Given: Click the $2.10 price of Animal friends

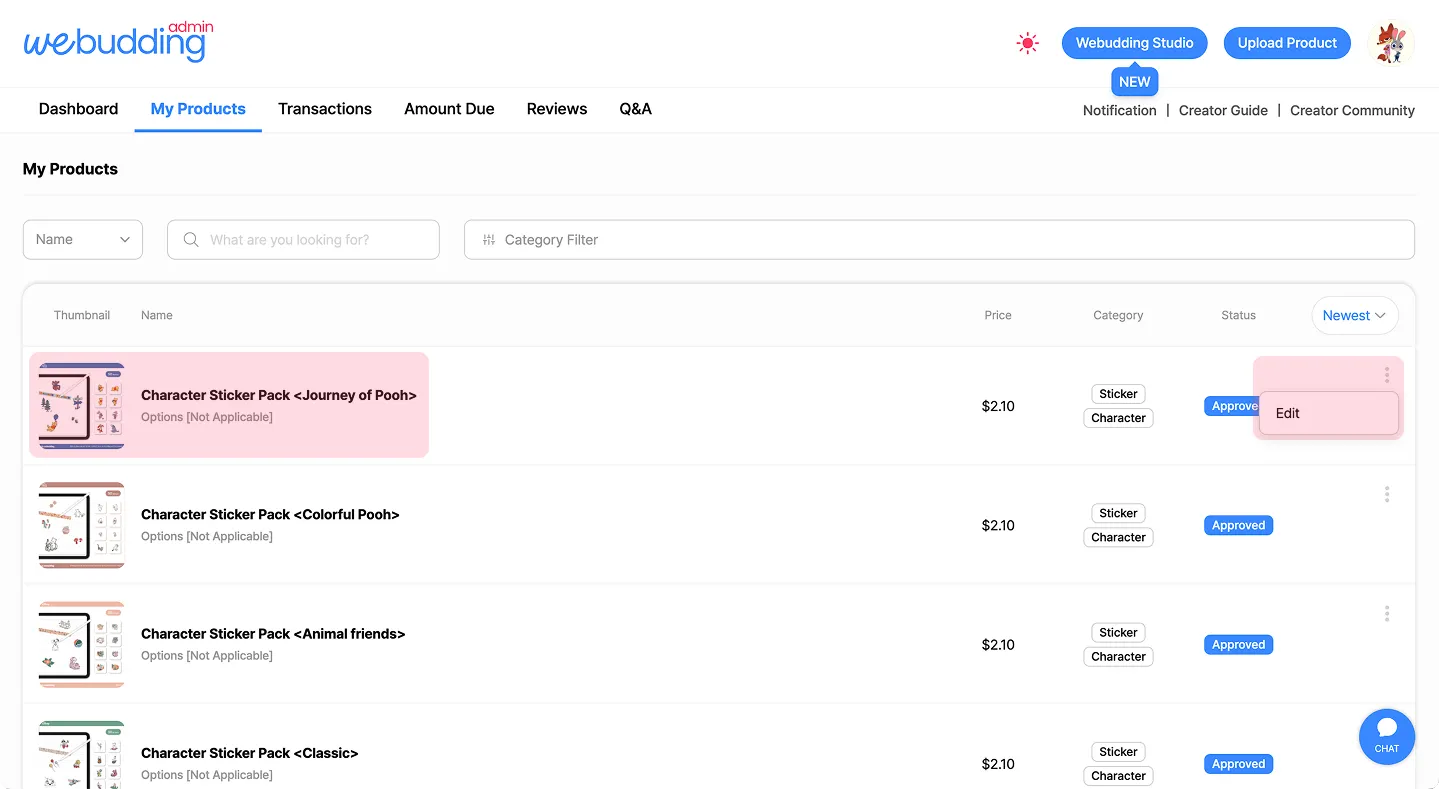Looking at the screenshot, I should coord(998,644).
